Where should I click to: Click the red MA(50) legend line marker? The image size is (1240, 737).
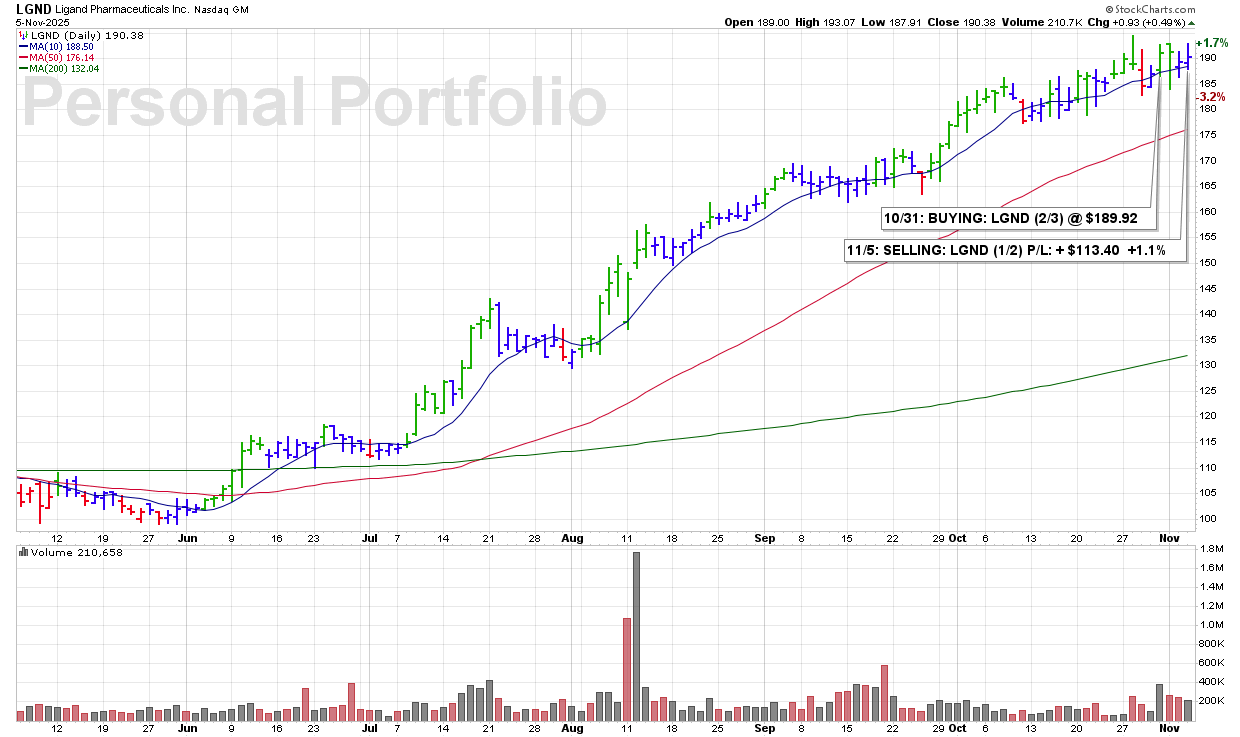click(22, 57)
